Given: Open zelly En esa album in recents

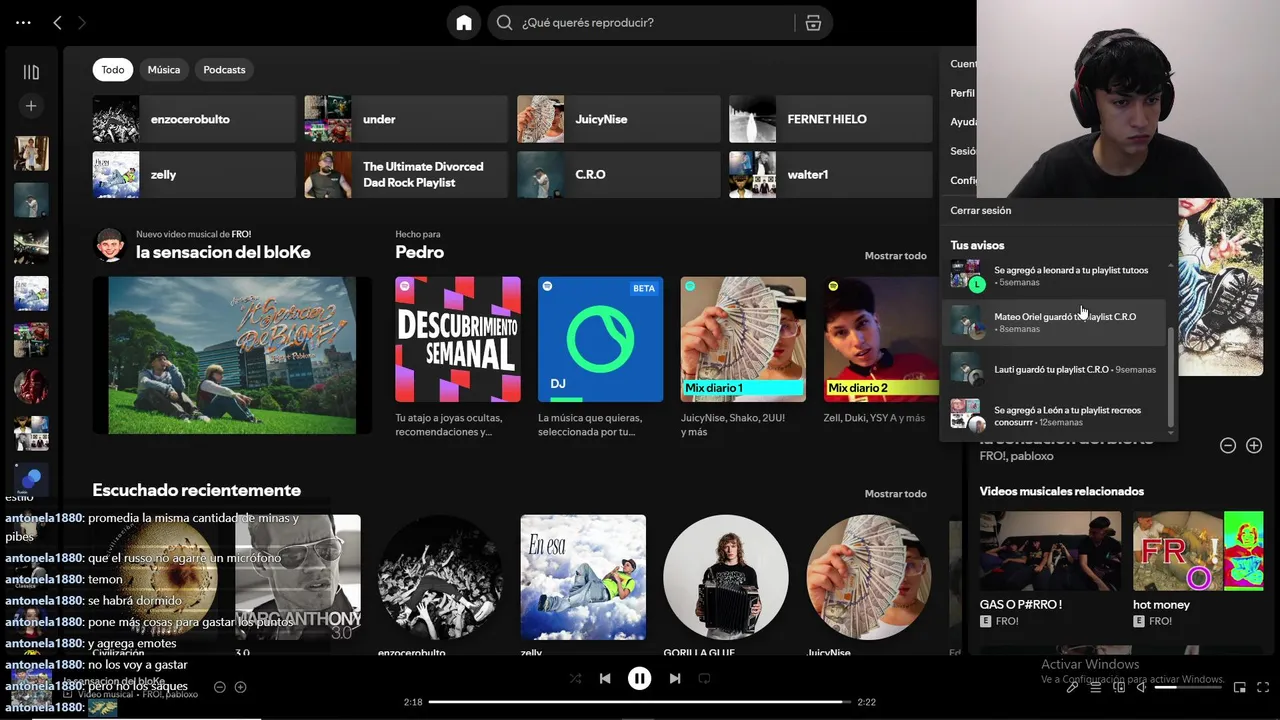Looking at the screenshot, I should (583, 577).
